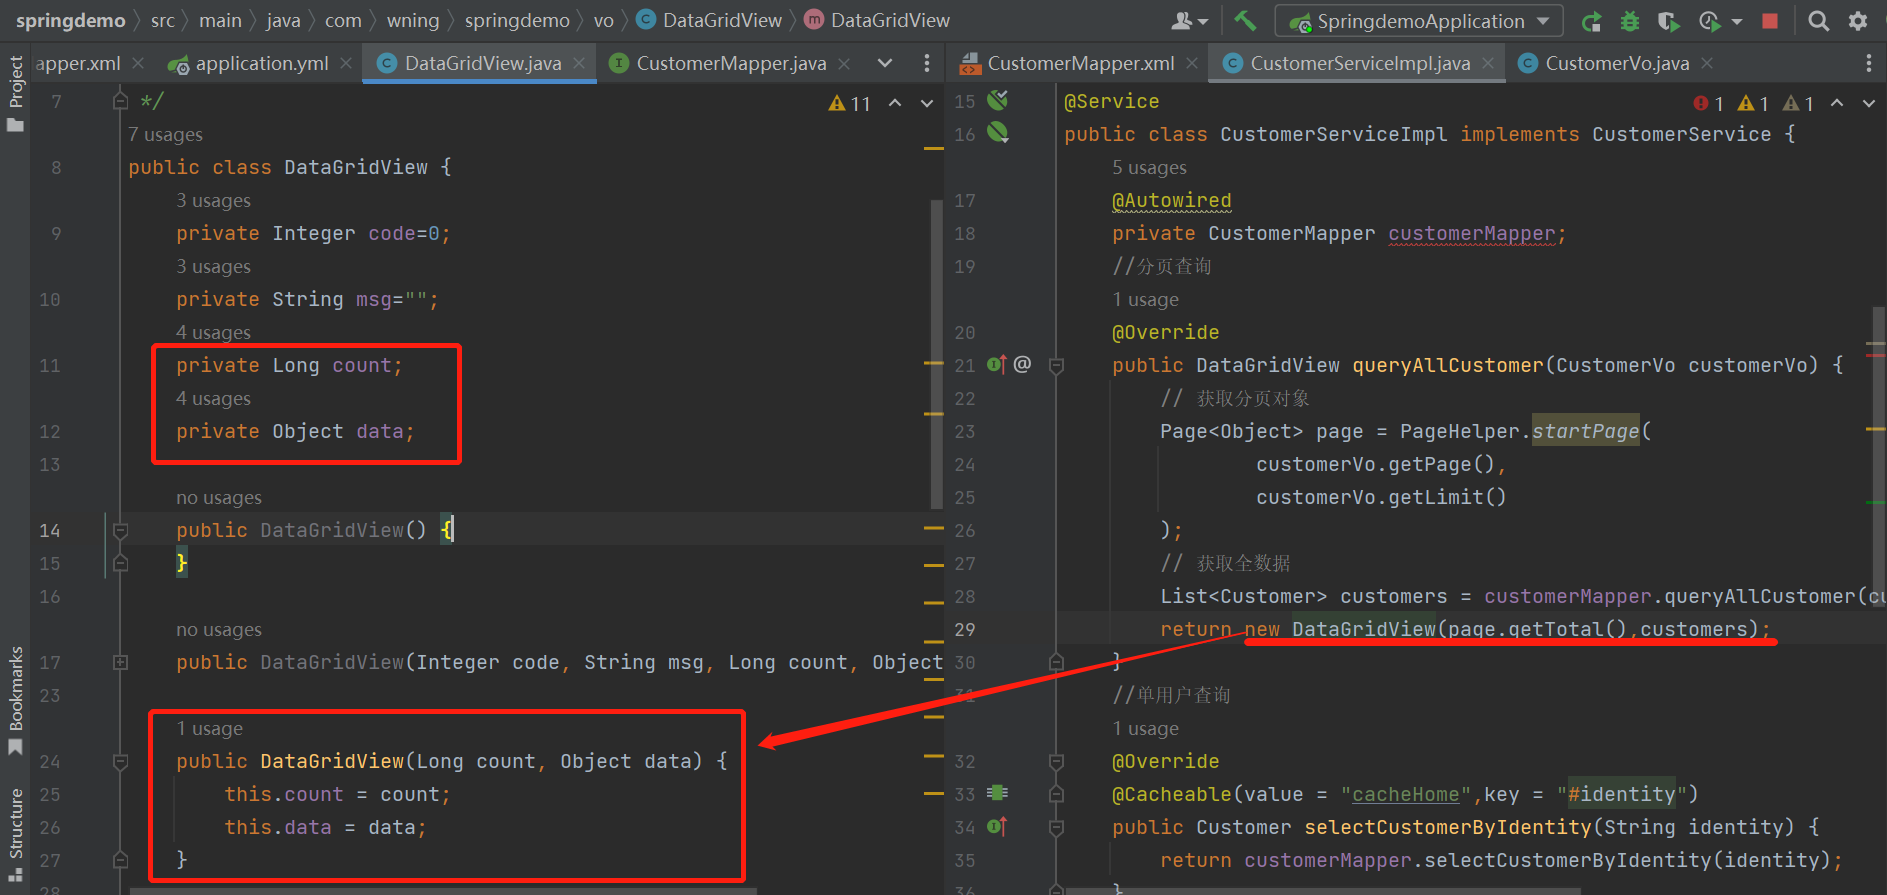Click the cacheable gutter icon on line 33
The image size is (1887, 895).
tap(997, 793)
